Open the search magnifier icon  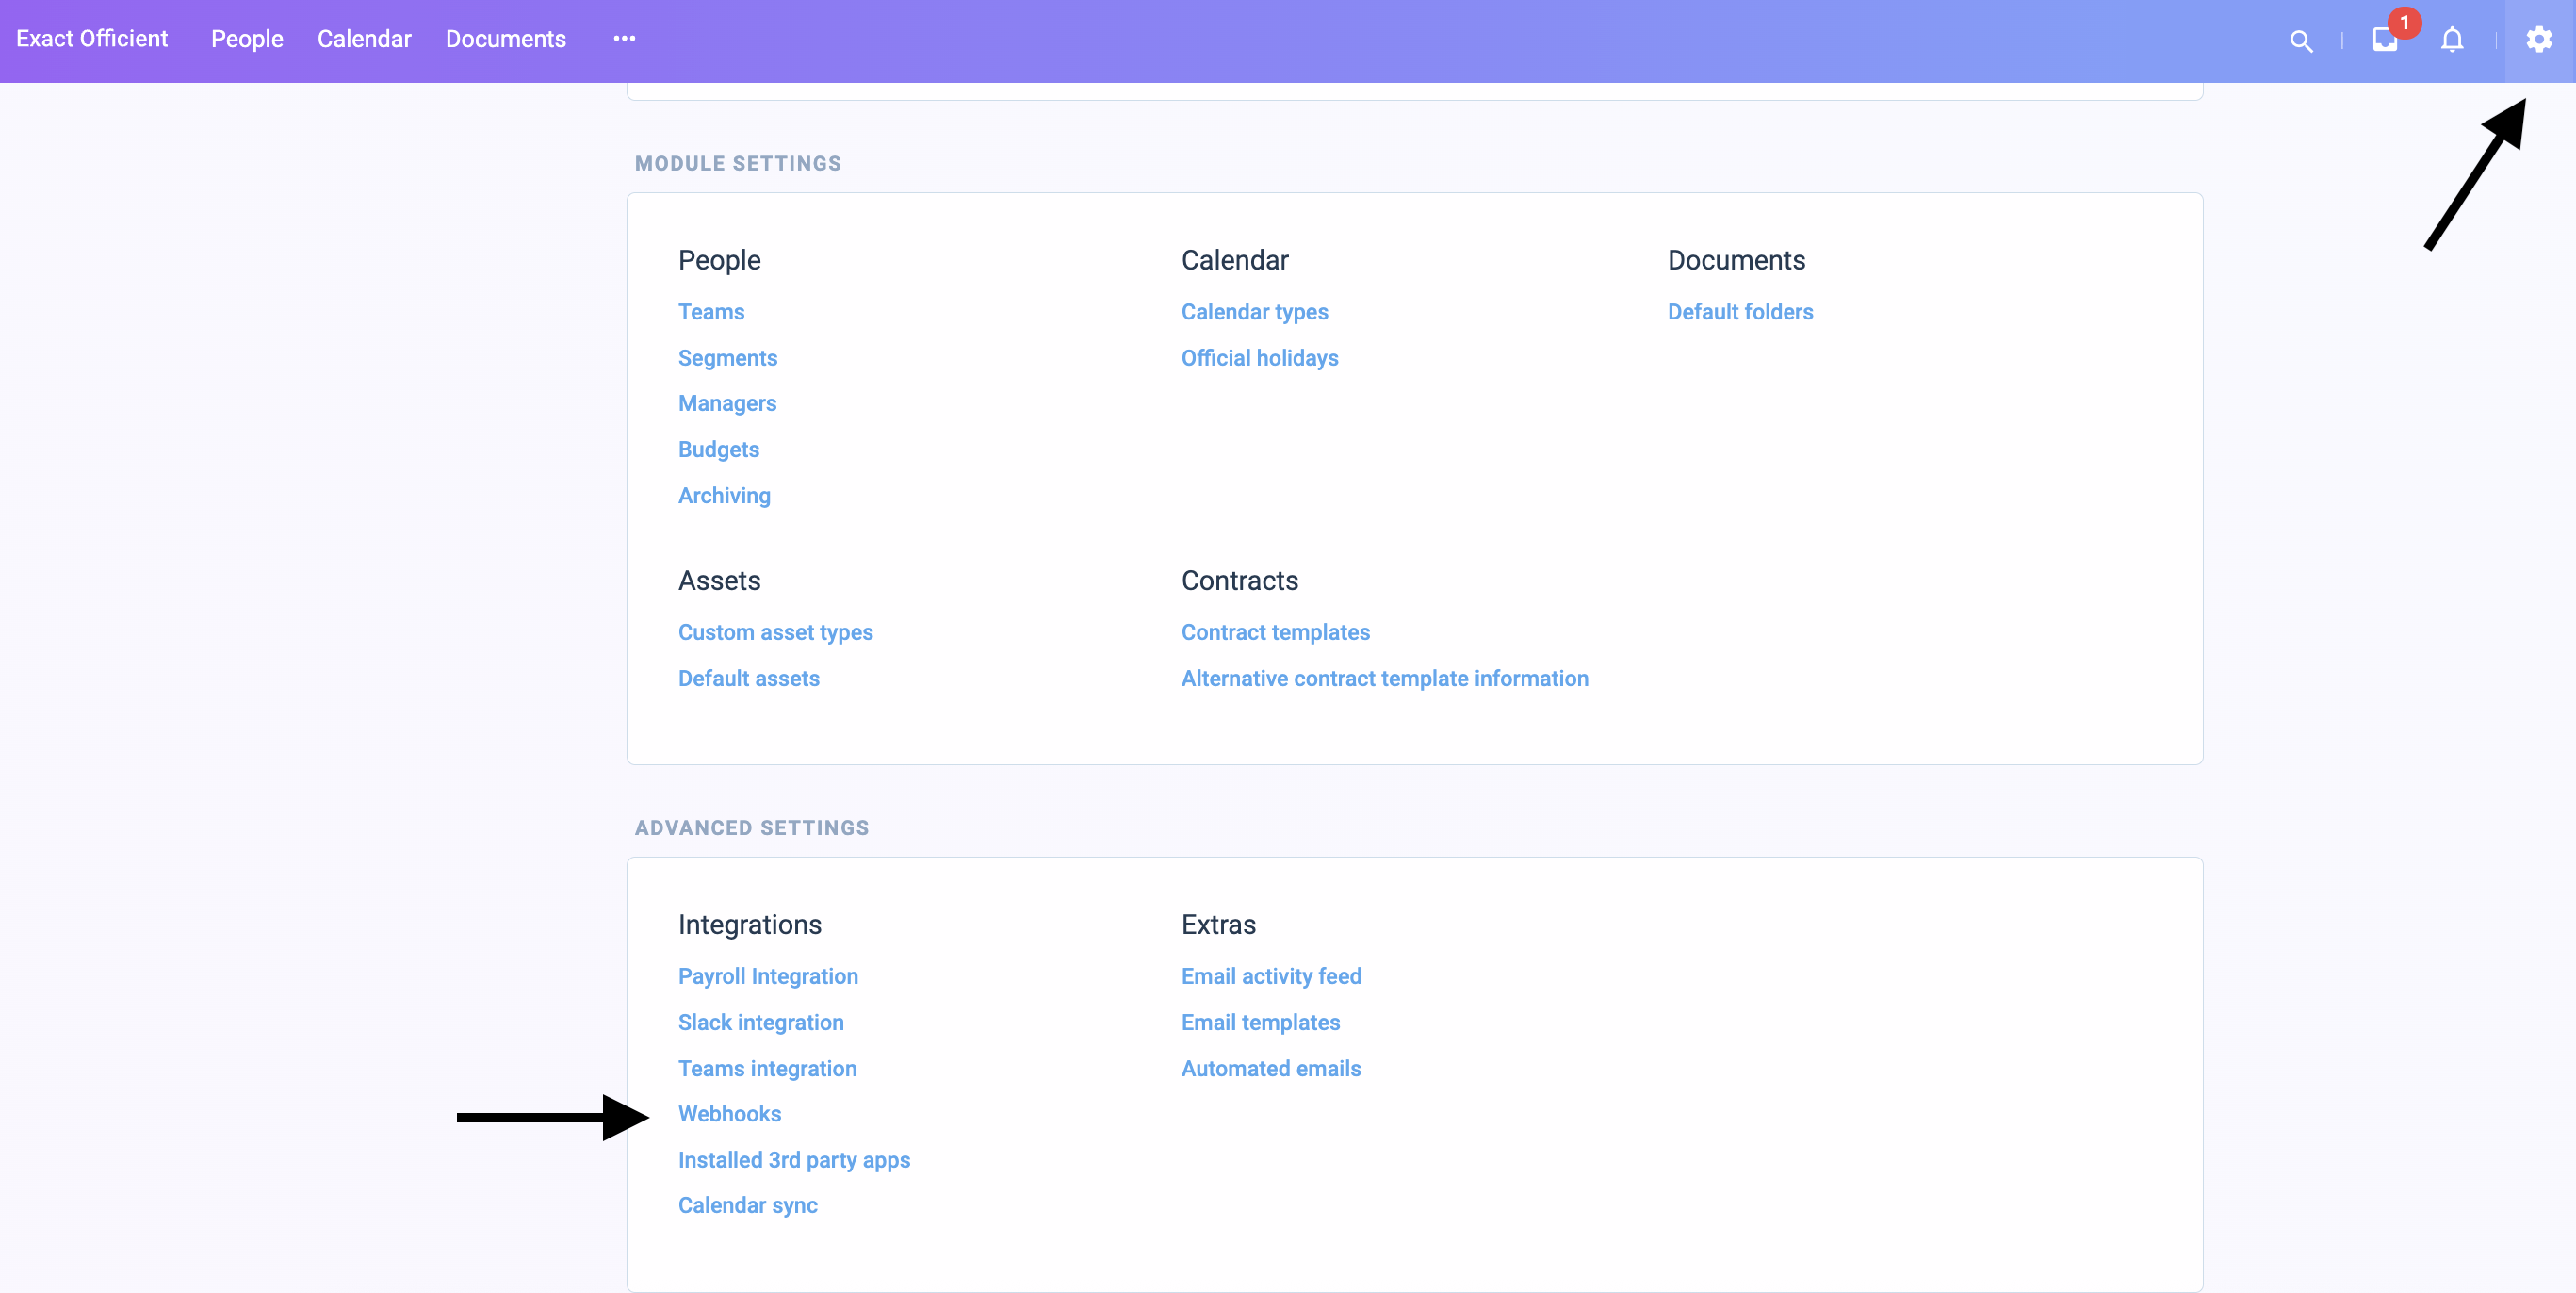pos(2301,41)
